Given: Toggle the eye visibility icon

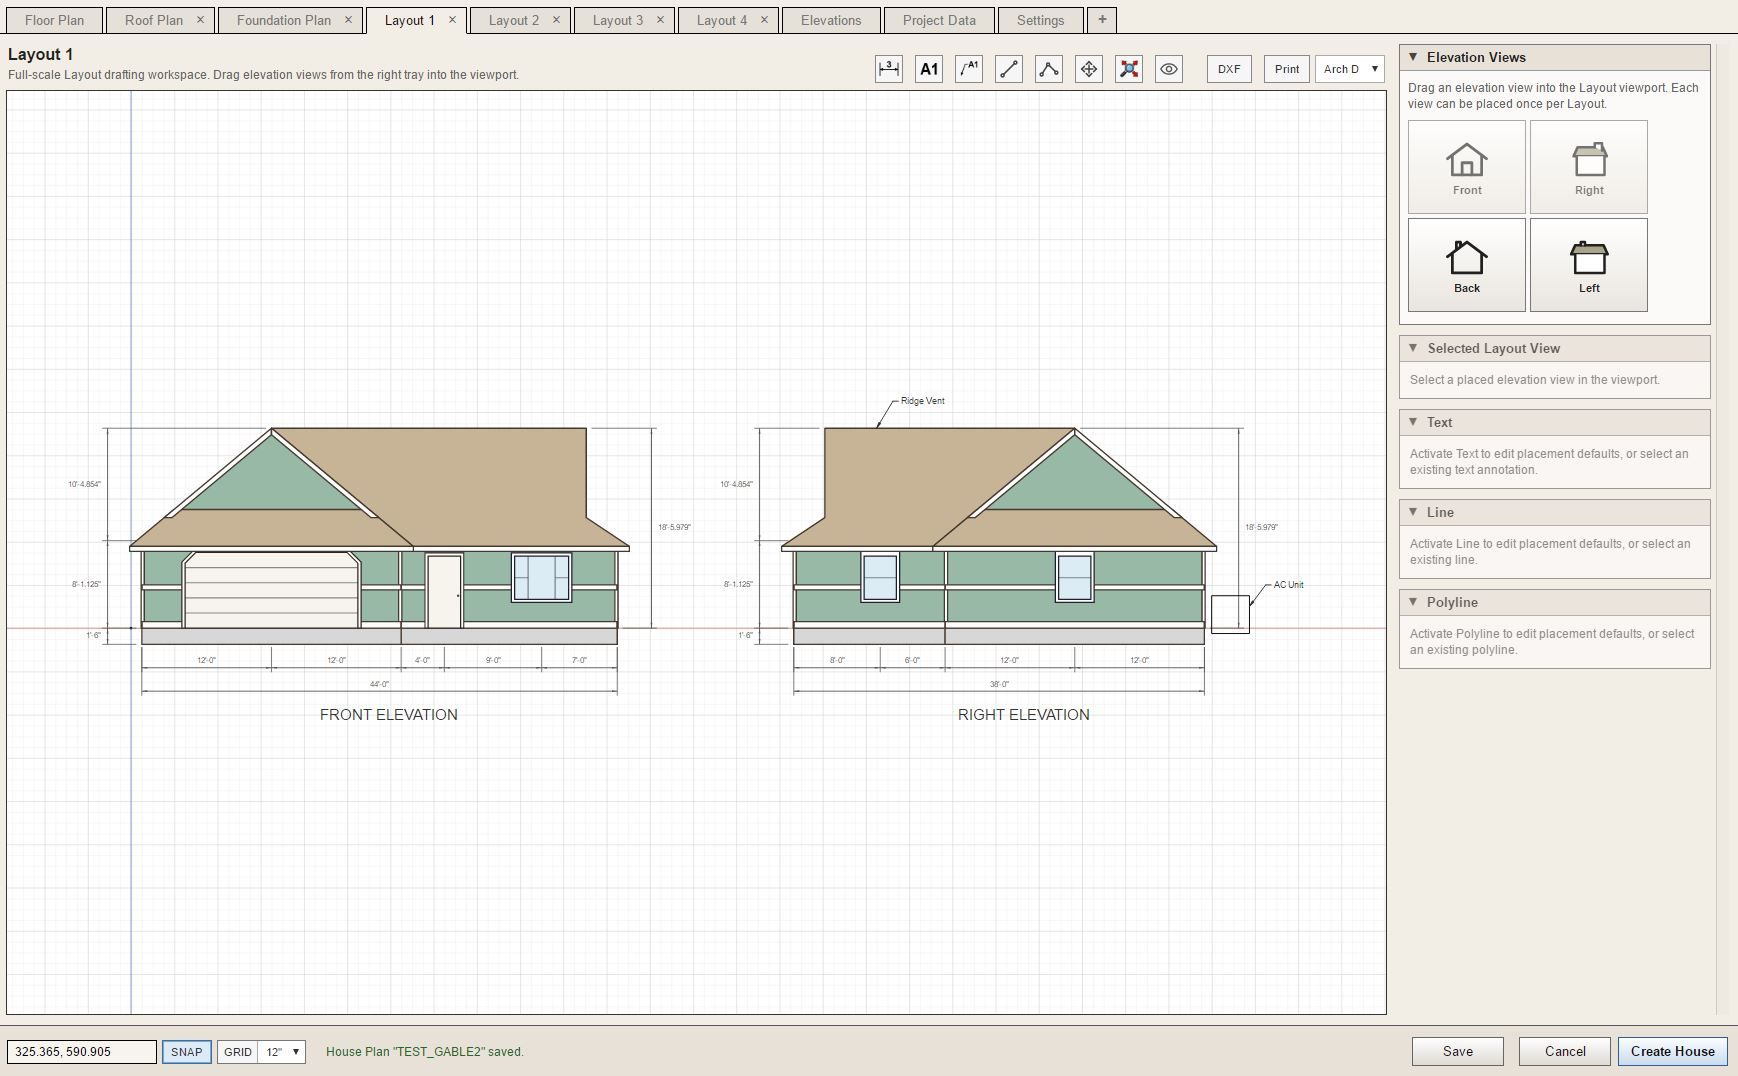Looking at the screenshot, I should coord(1169,69).
